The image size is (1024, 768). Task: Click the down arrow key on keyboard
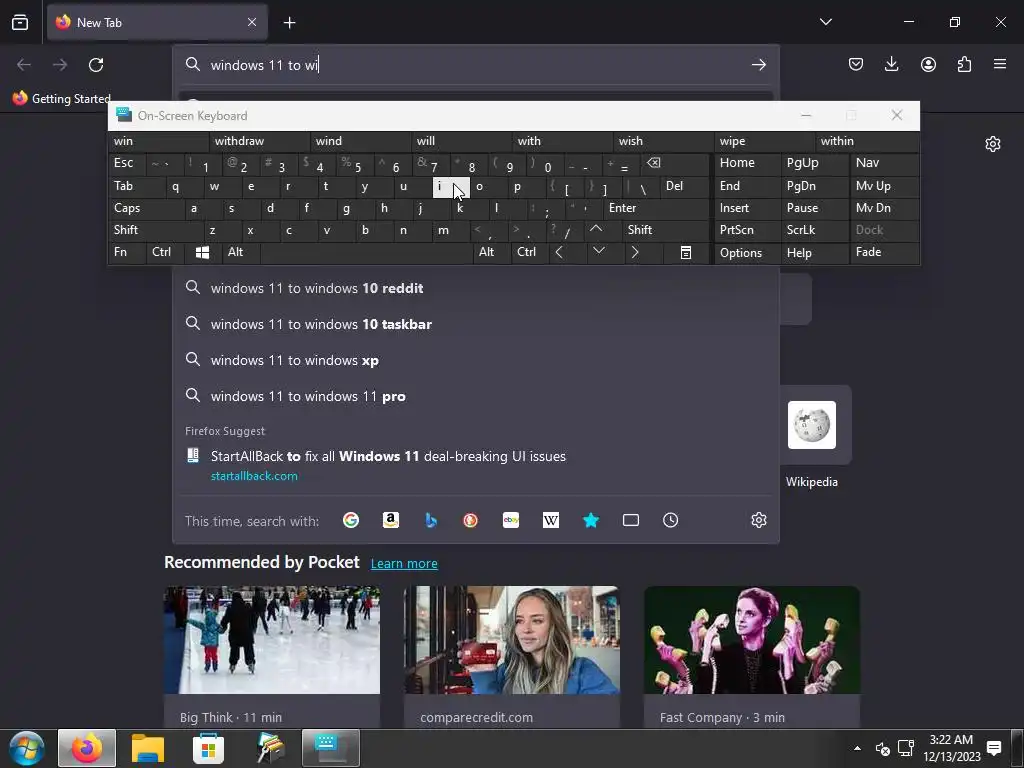point(598,251)
